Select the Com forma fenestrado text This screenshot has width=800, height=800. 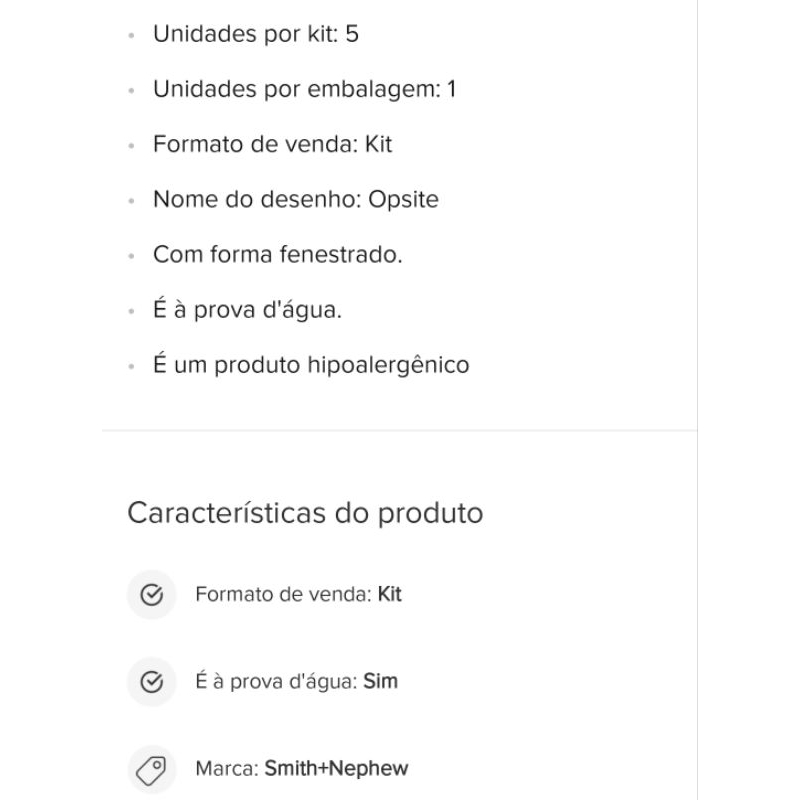pyautogui.click(x=278, y=255)
